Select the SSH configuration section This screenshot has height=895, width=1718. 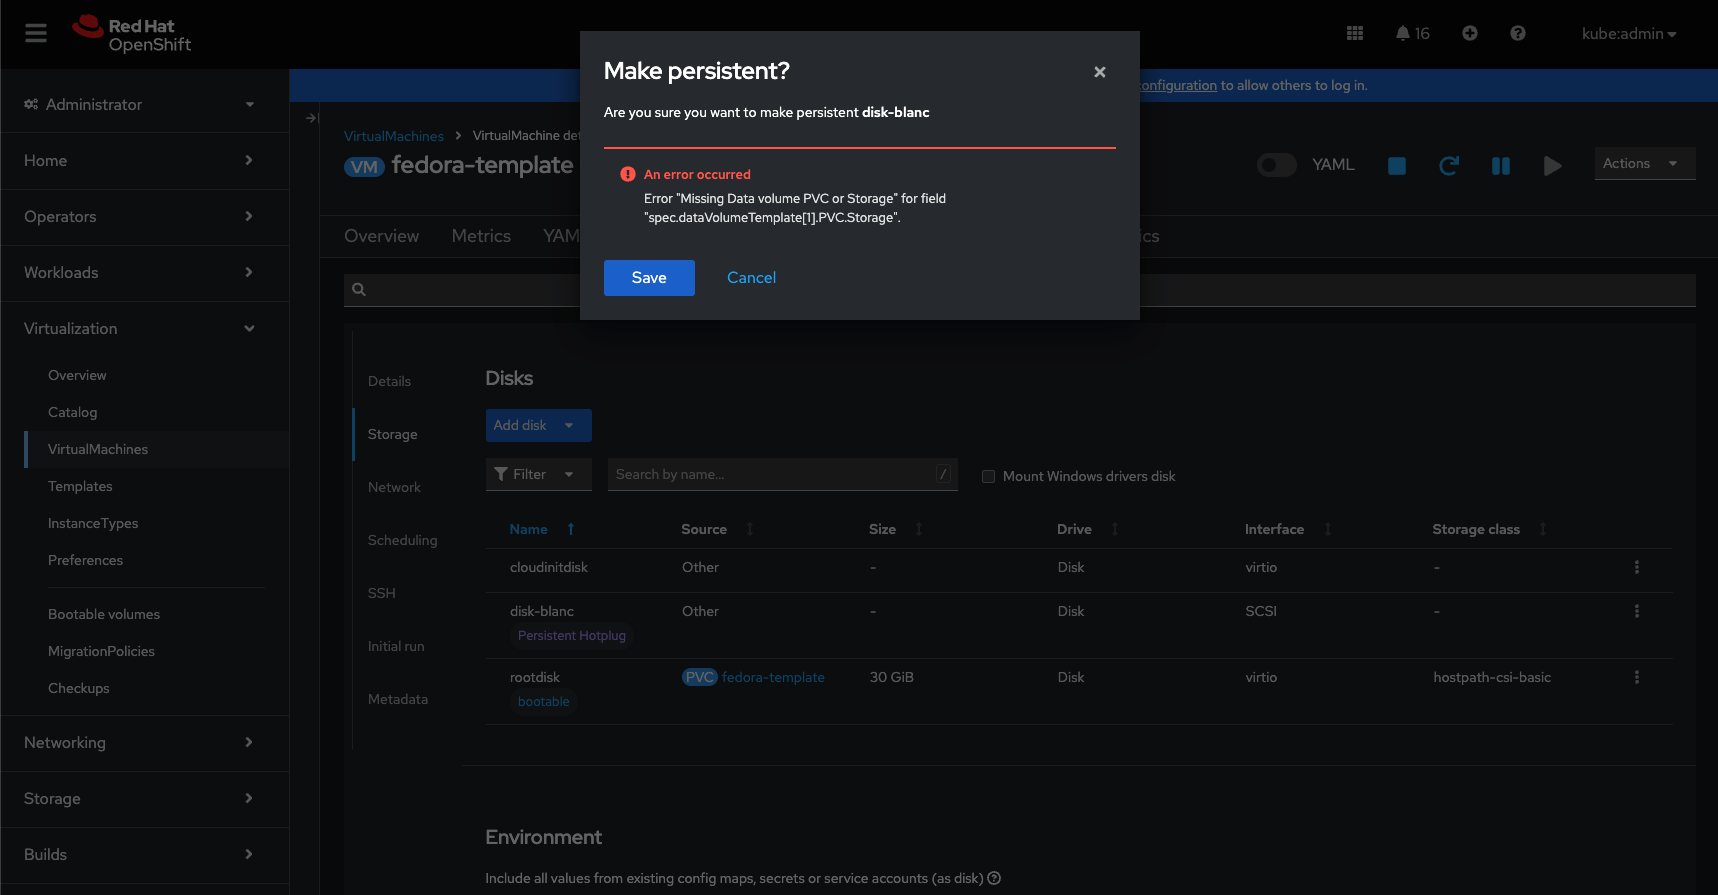pos(382,593)
